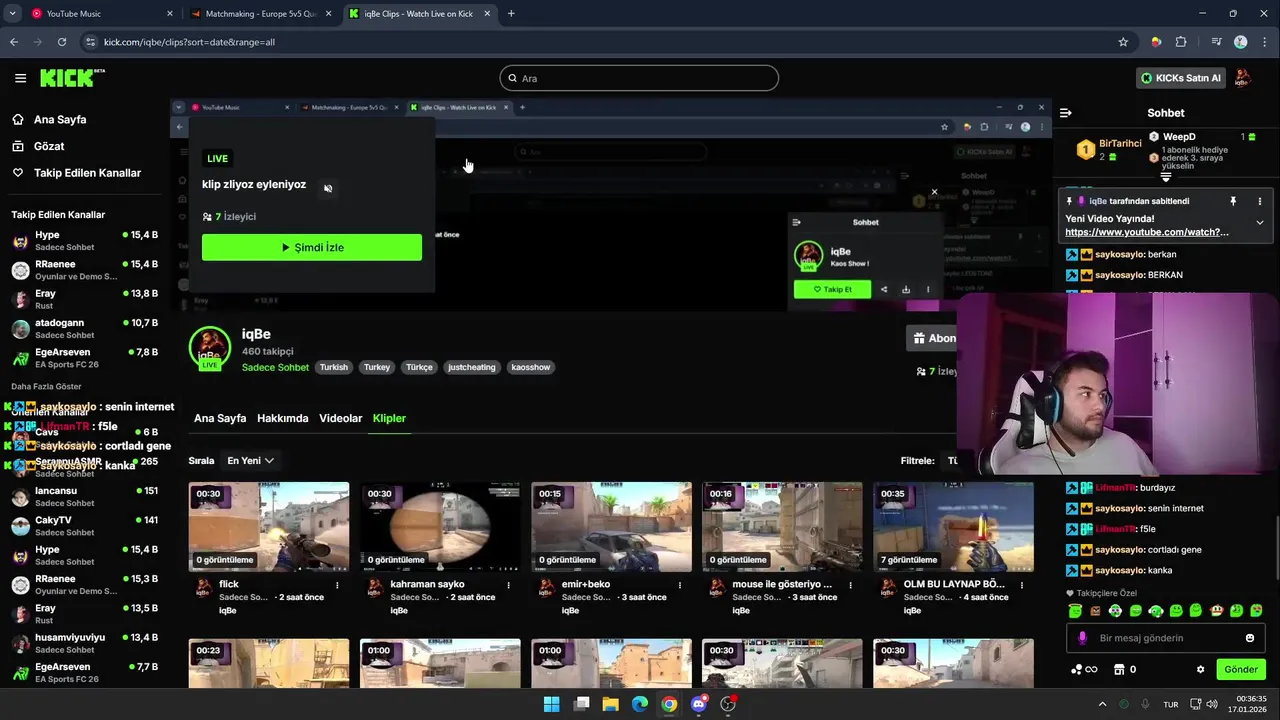Viewport: 1280px width, 720px height.
Task: Click the justcheating tag
Action: pos(472,367)
